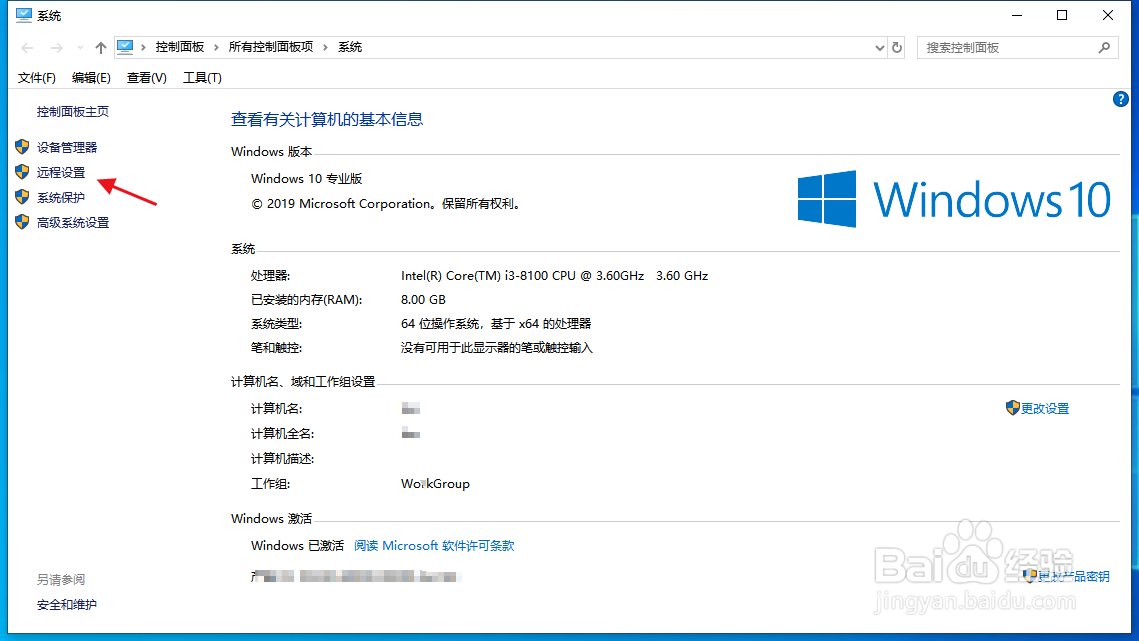Open the help question mark icon
Screen dimensions: 1139x641
coord(1120,99)
